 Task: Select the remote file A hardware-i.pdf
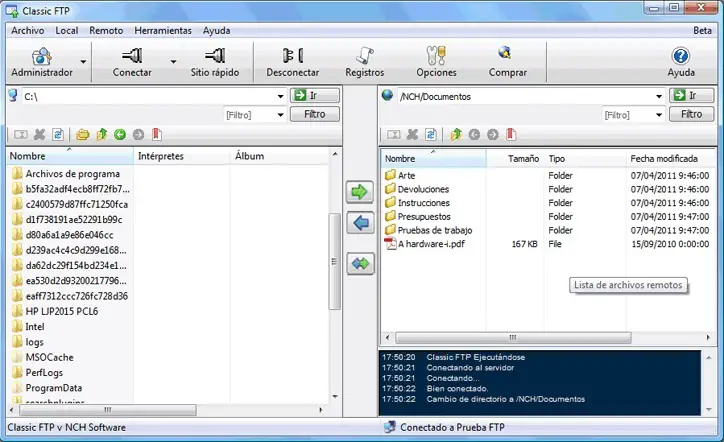click(x=430, y=244)
